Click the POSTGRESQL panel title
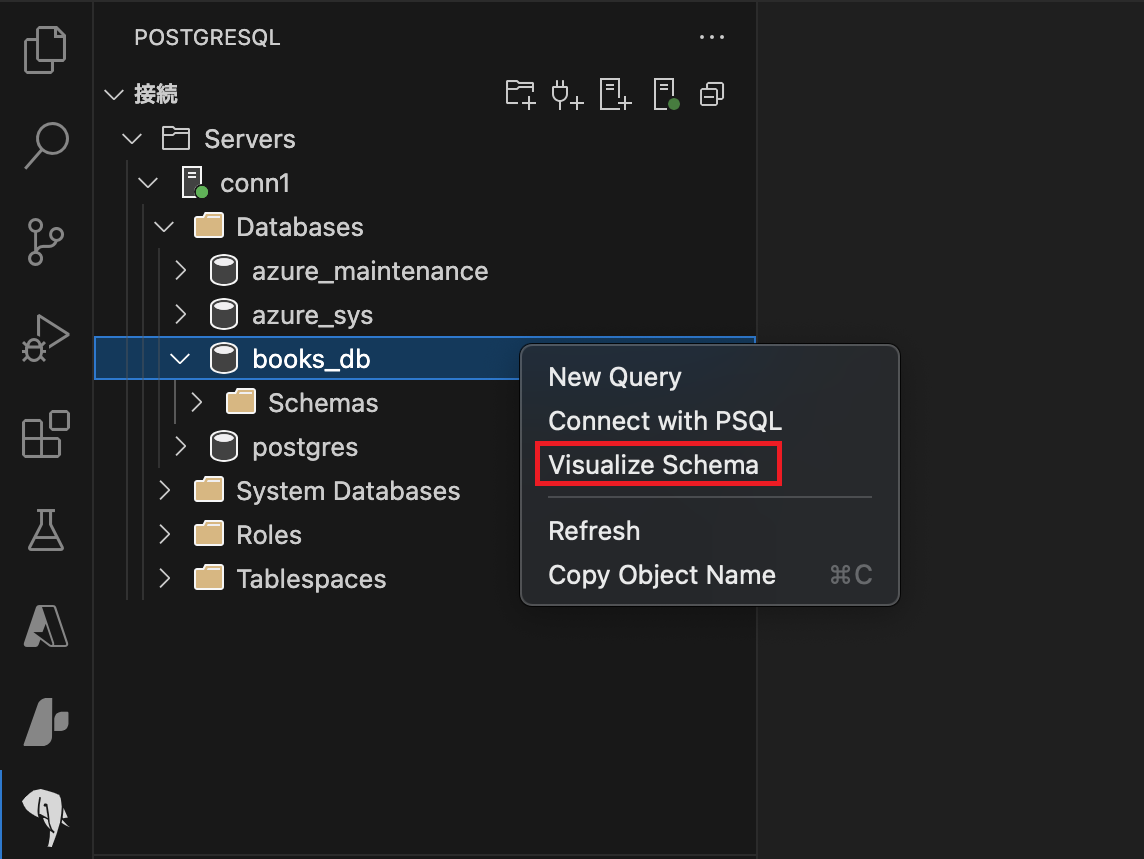This screenshot has height=859, width=1144. click(207, 37)
